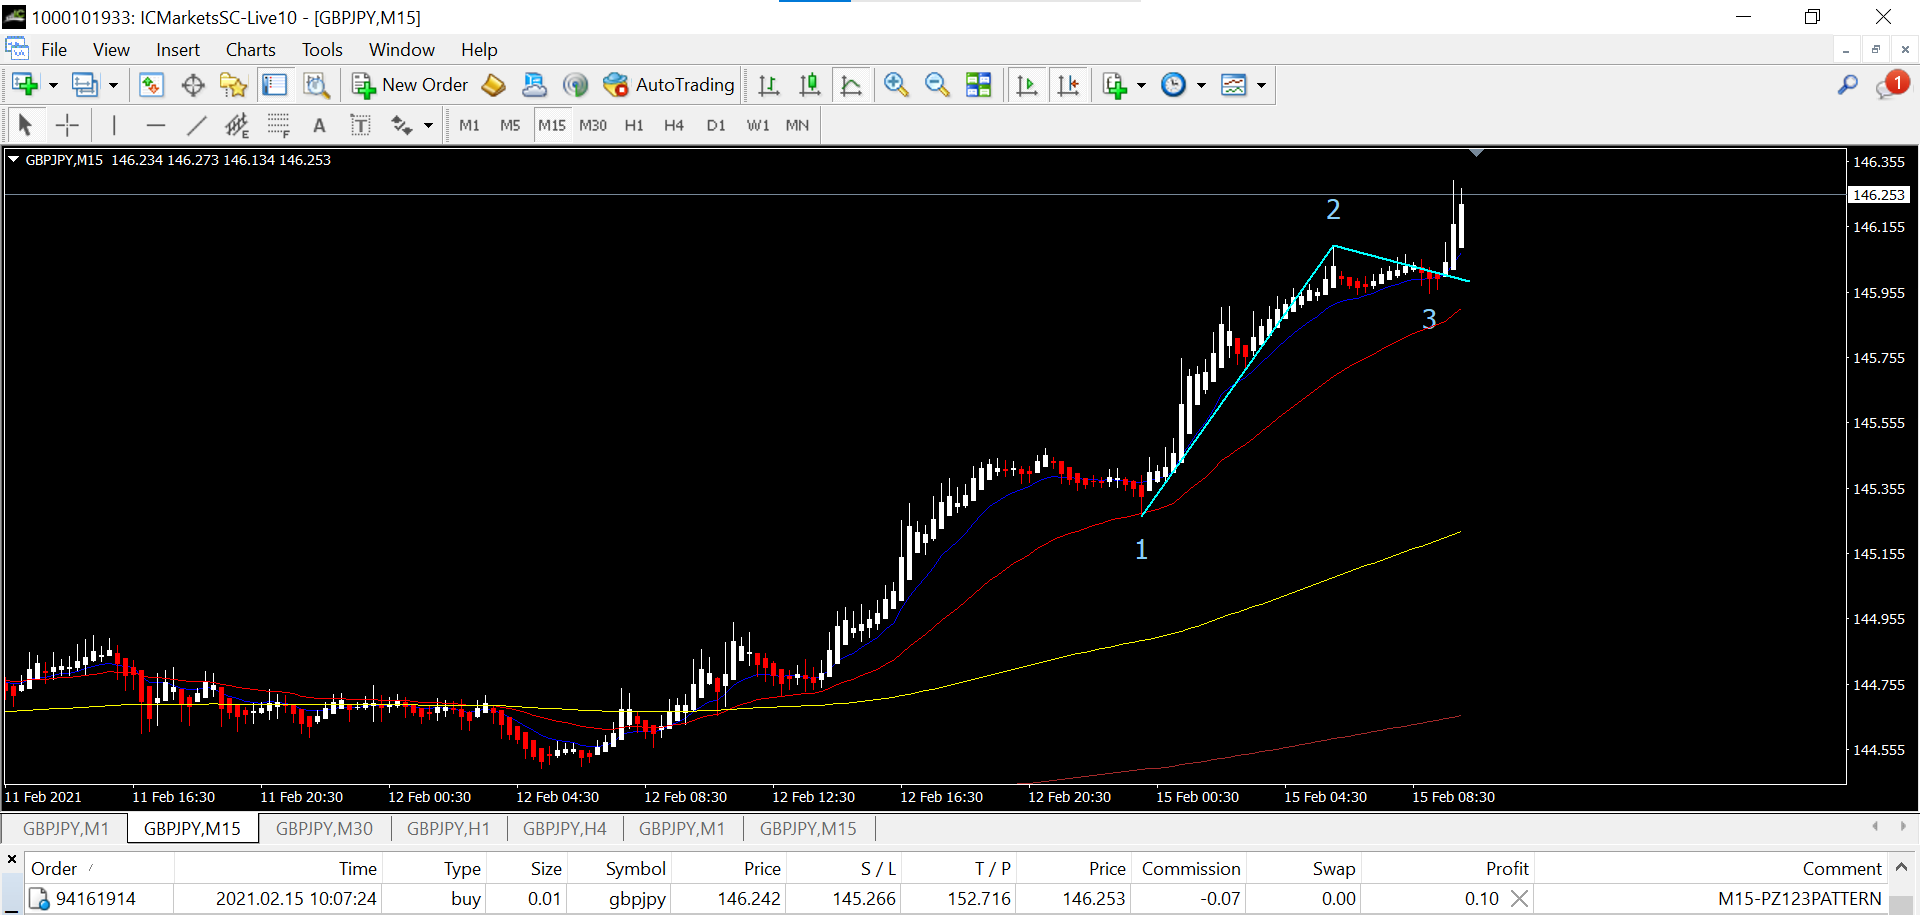Switch to the M5 timeframe

(x=510, y=125)
